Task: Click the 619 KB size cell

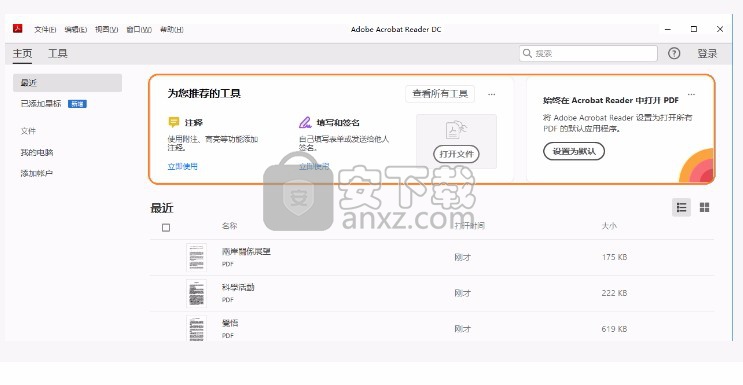Action: 615,329
